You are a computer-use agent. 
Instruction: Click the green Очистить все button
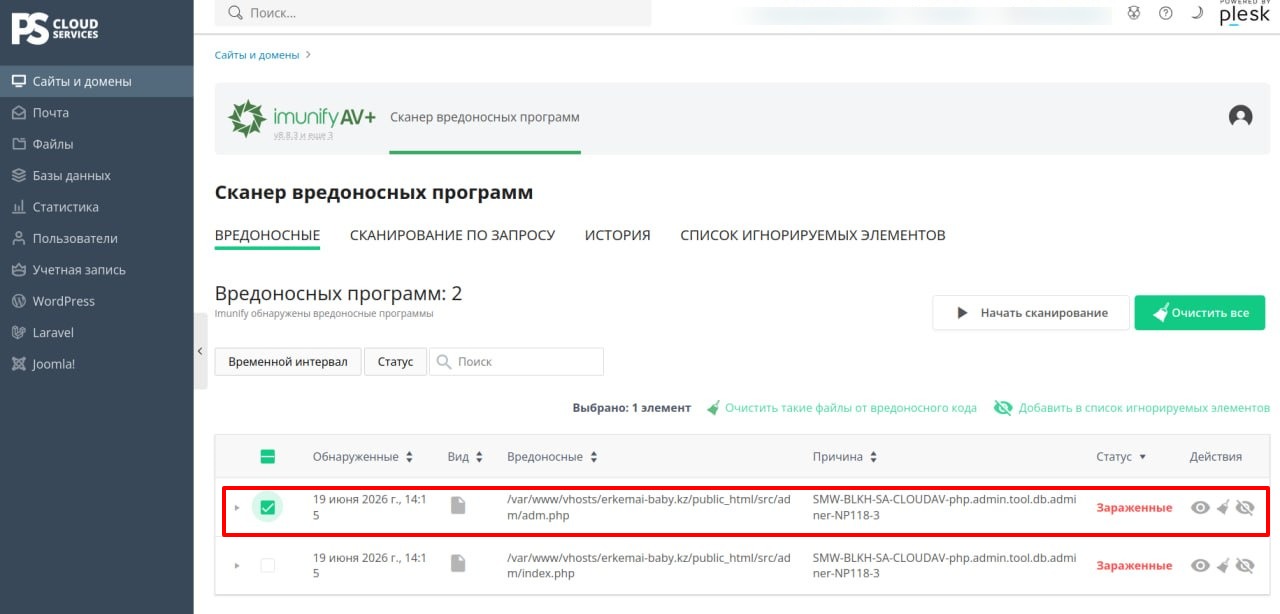point(1199,313)
